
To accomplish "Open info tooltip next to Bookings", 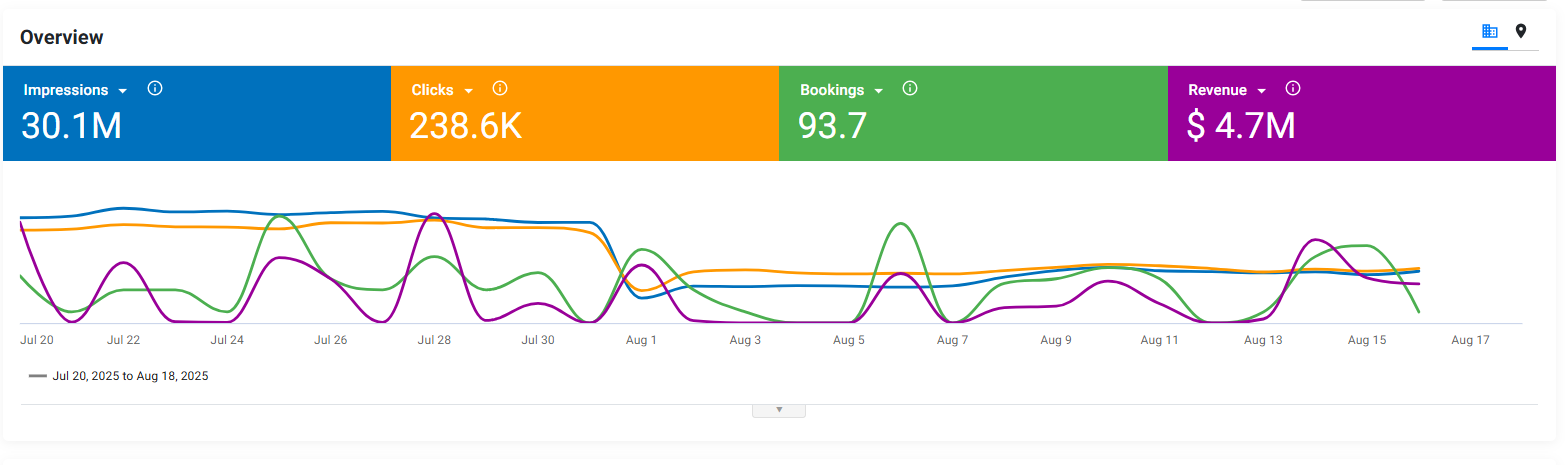I will [x=909, y=89].
